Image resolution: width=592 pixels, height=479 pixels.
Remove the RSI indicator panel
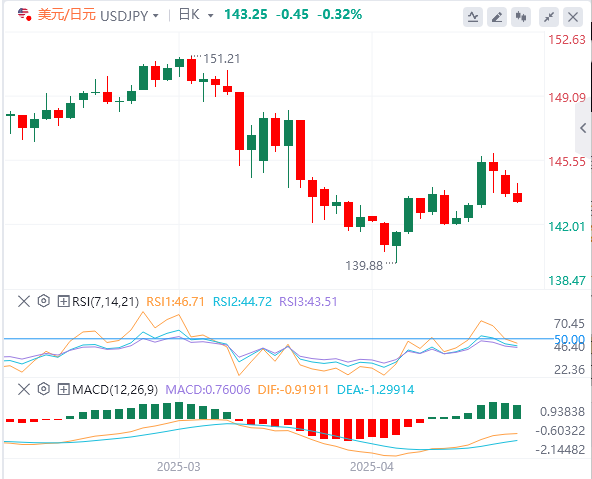[x=24, y=301]
